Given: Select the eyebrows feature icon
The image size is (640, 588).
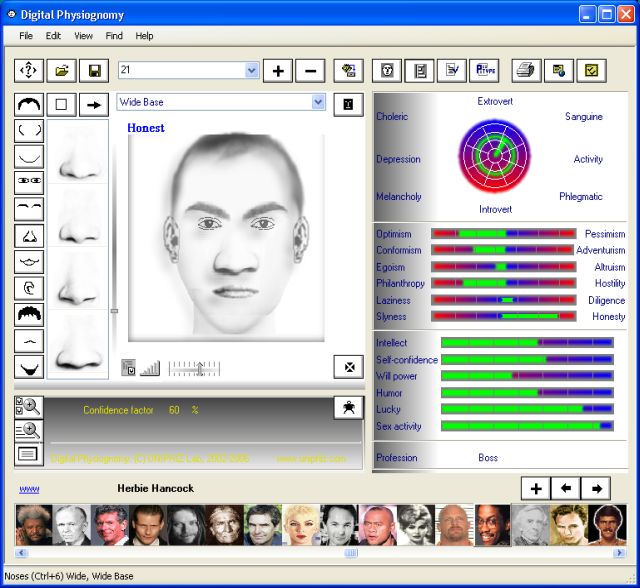Looking at the screenshot, I should 28,208.
